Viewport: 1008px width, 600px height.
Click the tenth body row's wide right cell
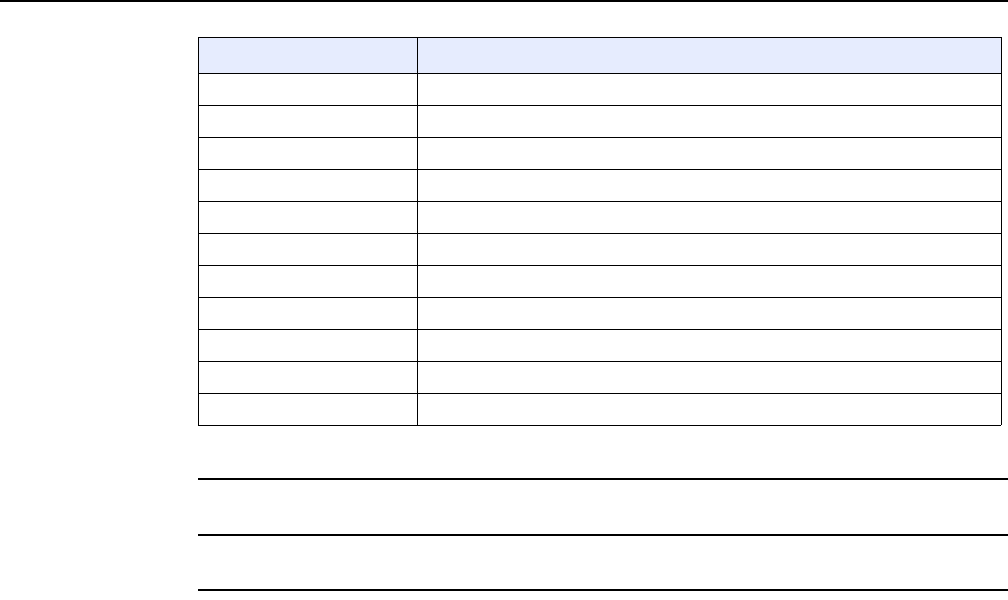click(x=709, y=377)
